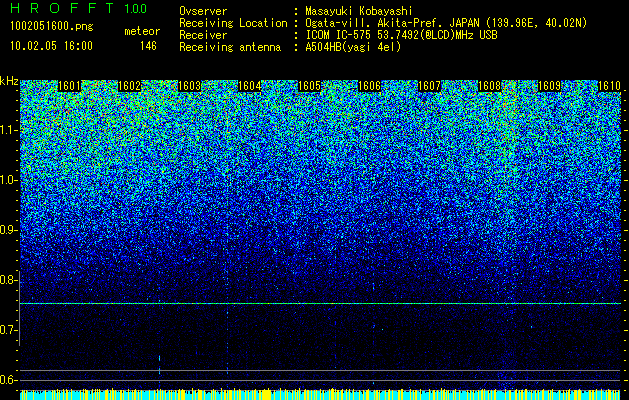This screenshot has height=400, width=629.
Task: Click the kHz axis unit label
Action: click(9, 81)
